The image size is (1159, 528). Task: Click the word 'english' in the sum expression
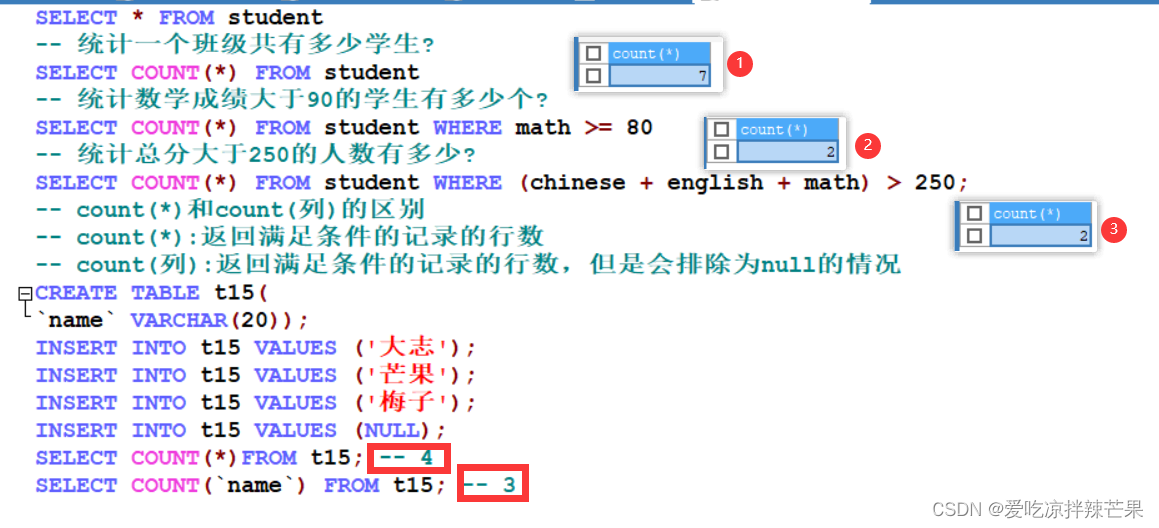(715, 183)
